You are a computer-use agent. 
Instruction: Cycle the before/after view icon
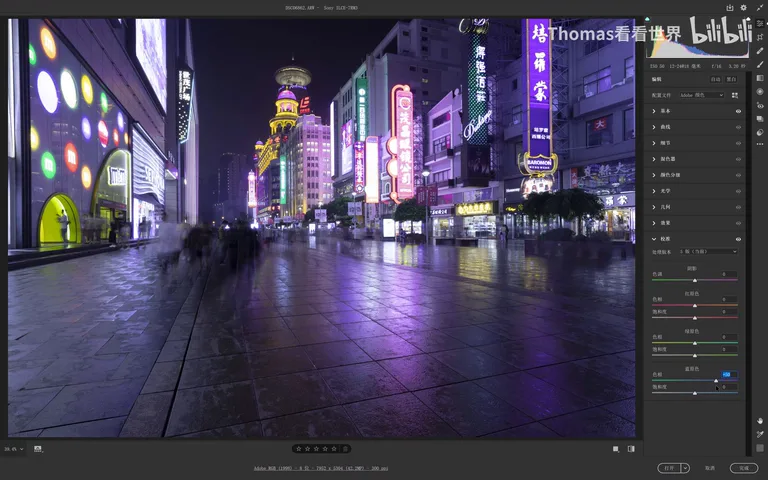631,449
